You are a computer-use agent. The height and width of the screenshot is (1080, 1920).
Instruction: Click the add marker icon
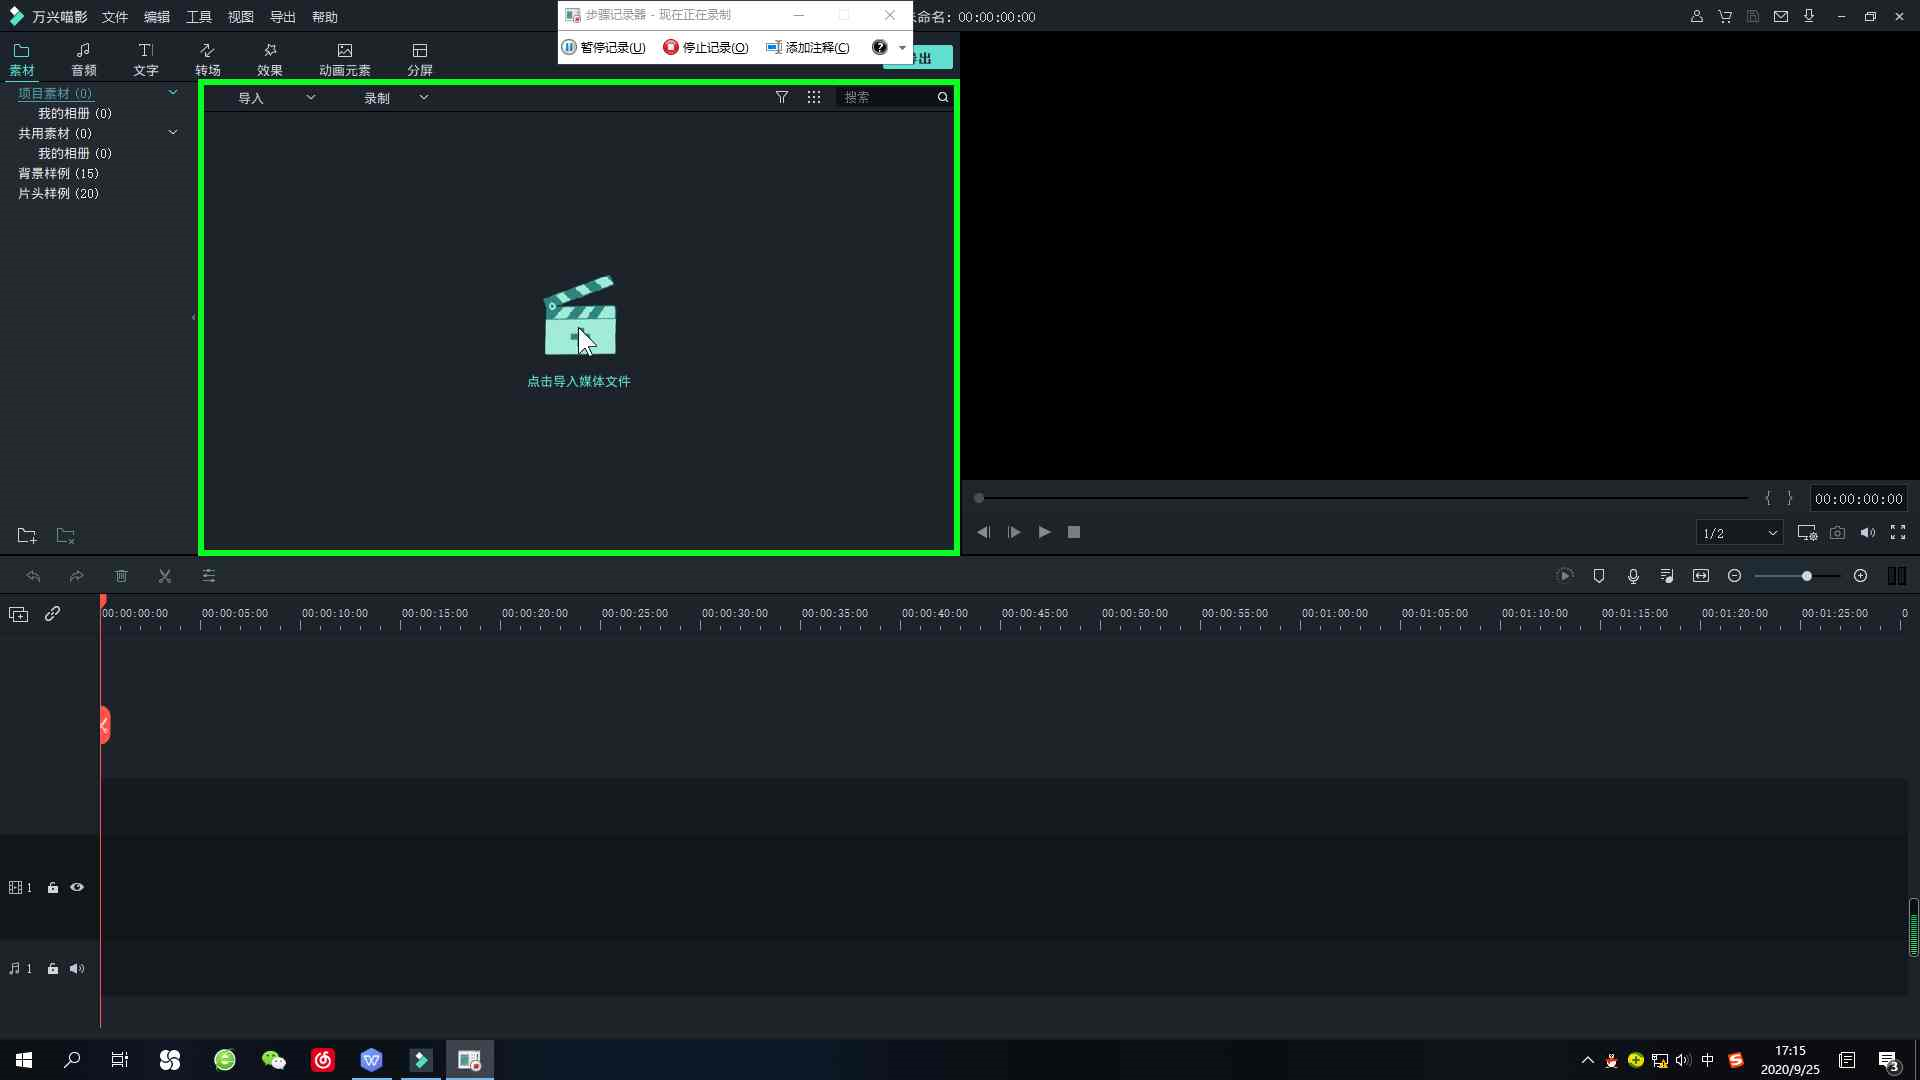pos(1599,576)
